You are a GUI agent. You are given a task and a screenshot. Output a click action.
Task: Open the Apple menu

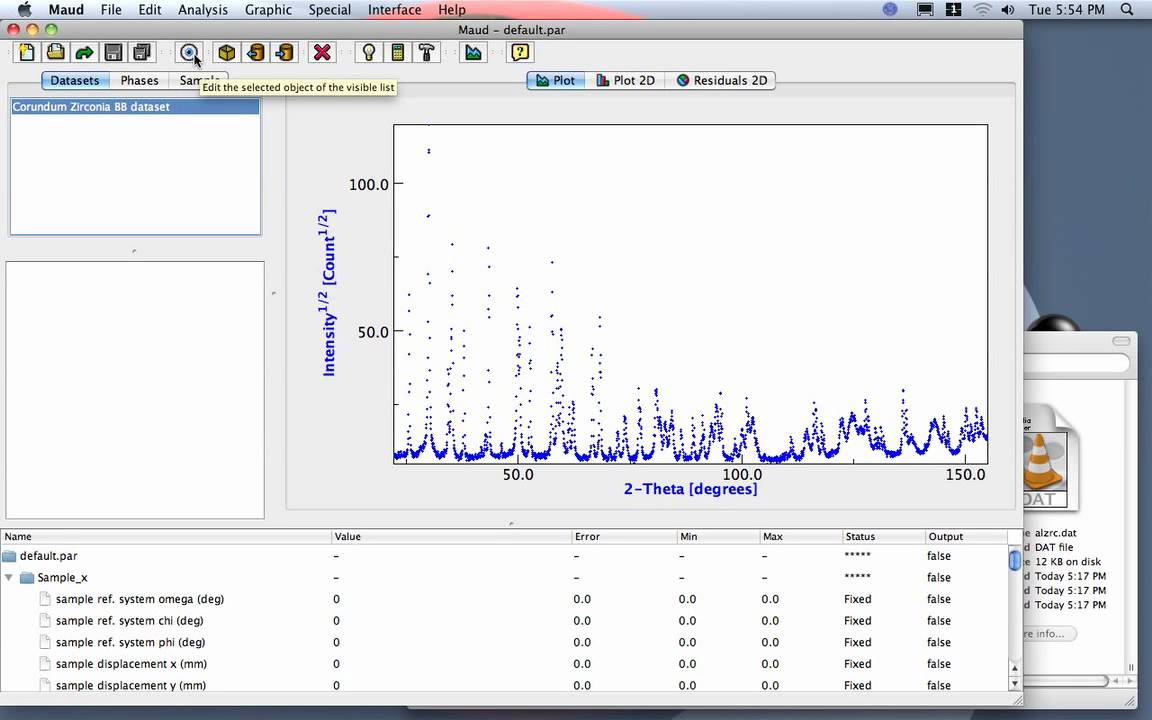pyautogui.click(x=24, y=10)
